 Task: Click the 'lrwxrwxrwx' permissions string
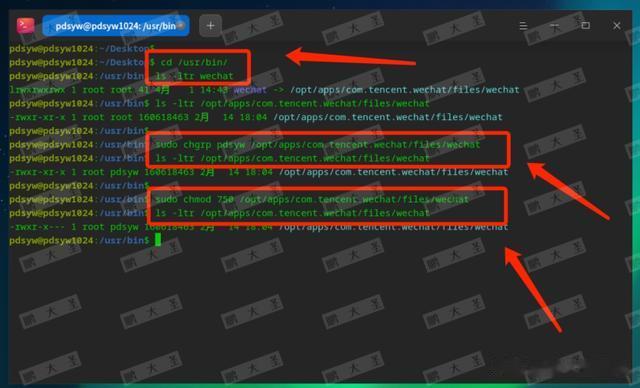pyautogui.click(x=37, y=90)
